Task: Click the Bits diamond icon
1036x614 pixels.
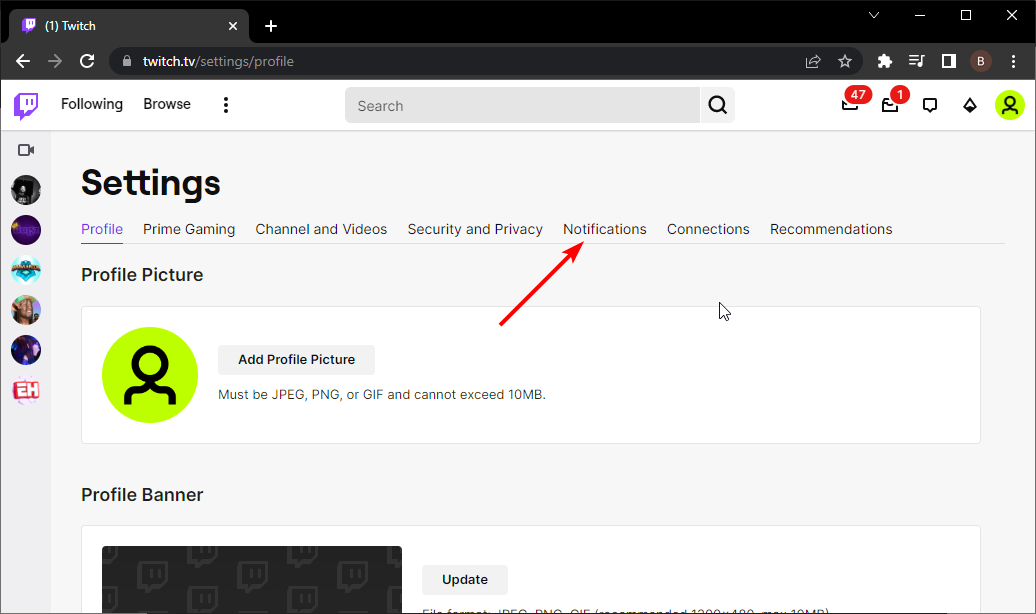Action: pos(970,105)
